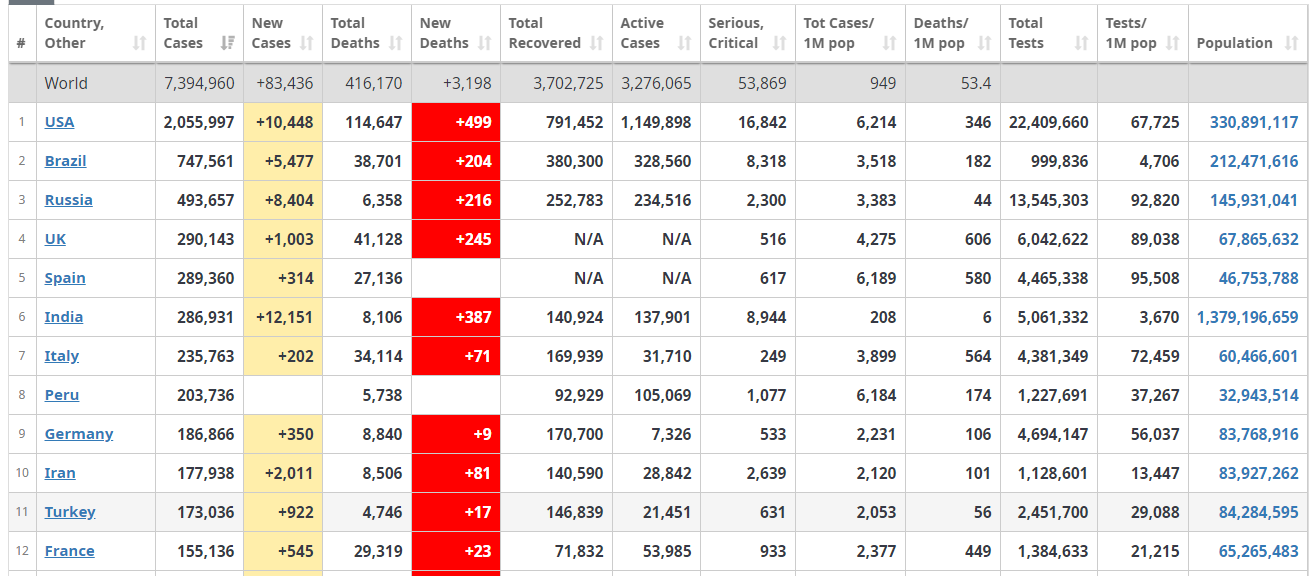Open Germany population link 83,768,916
1309x576 pixels.
tap(1258, 434)
